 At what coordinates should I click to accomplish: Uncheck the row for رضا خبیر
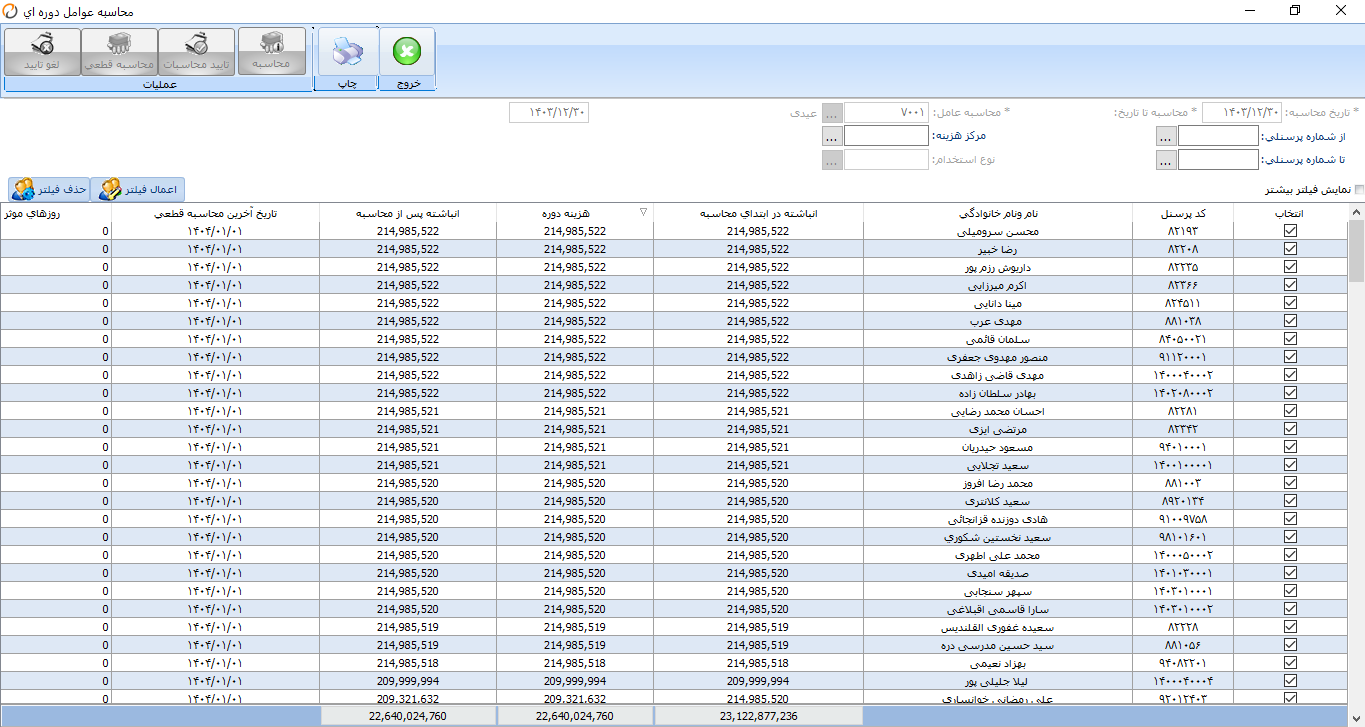point(1290,249)
